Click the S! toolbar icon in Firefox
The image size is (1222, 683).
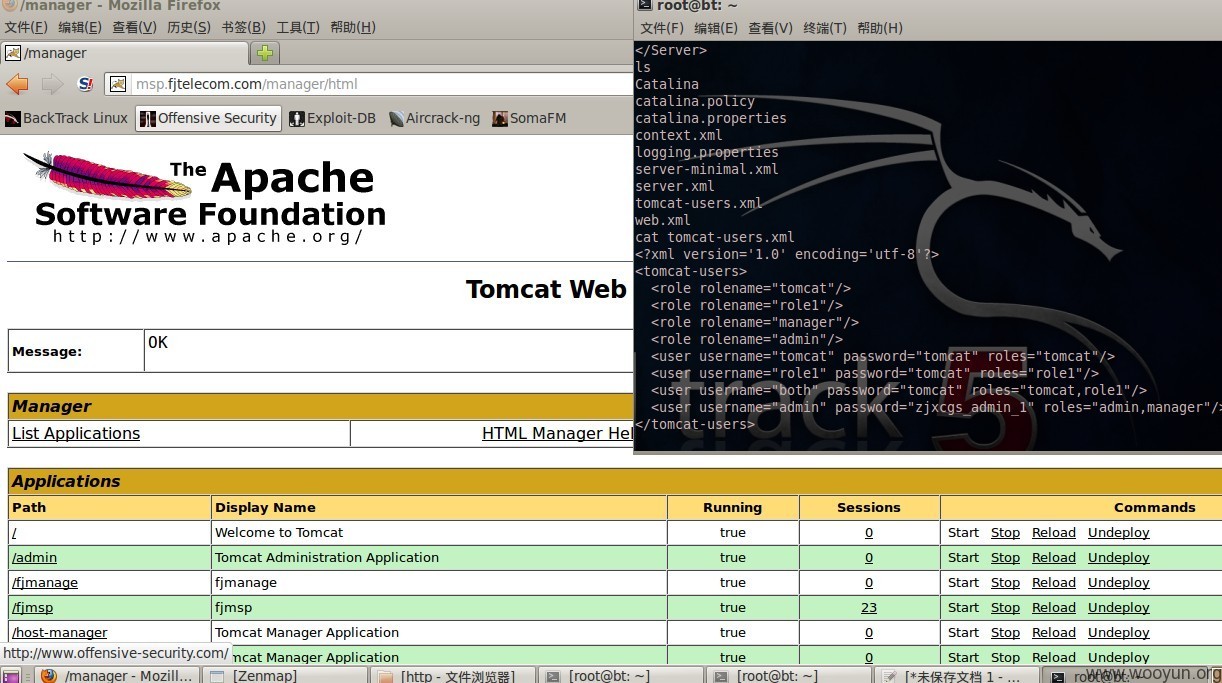[86, 84]
